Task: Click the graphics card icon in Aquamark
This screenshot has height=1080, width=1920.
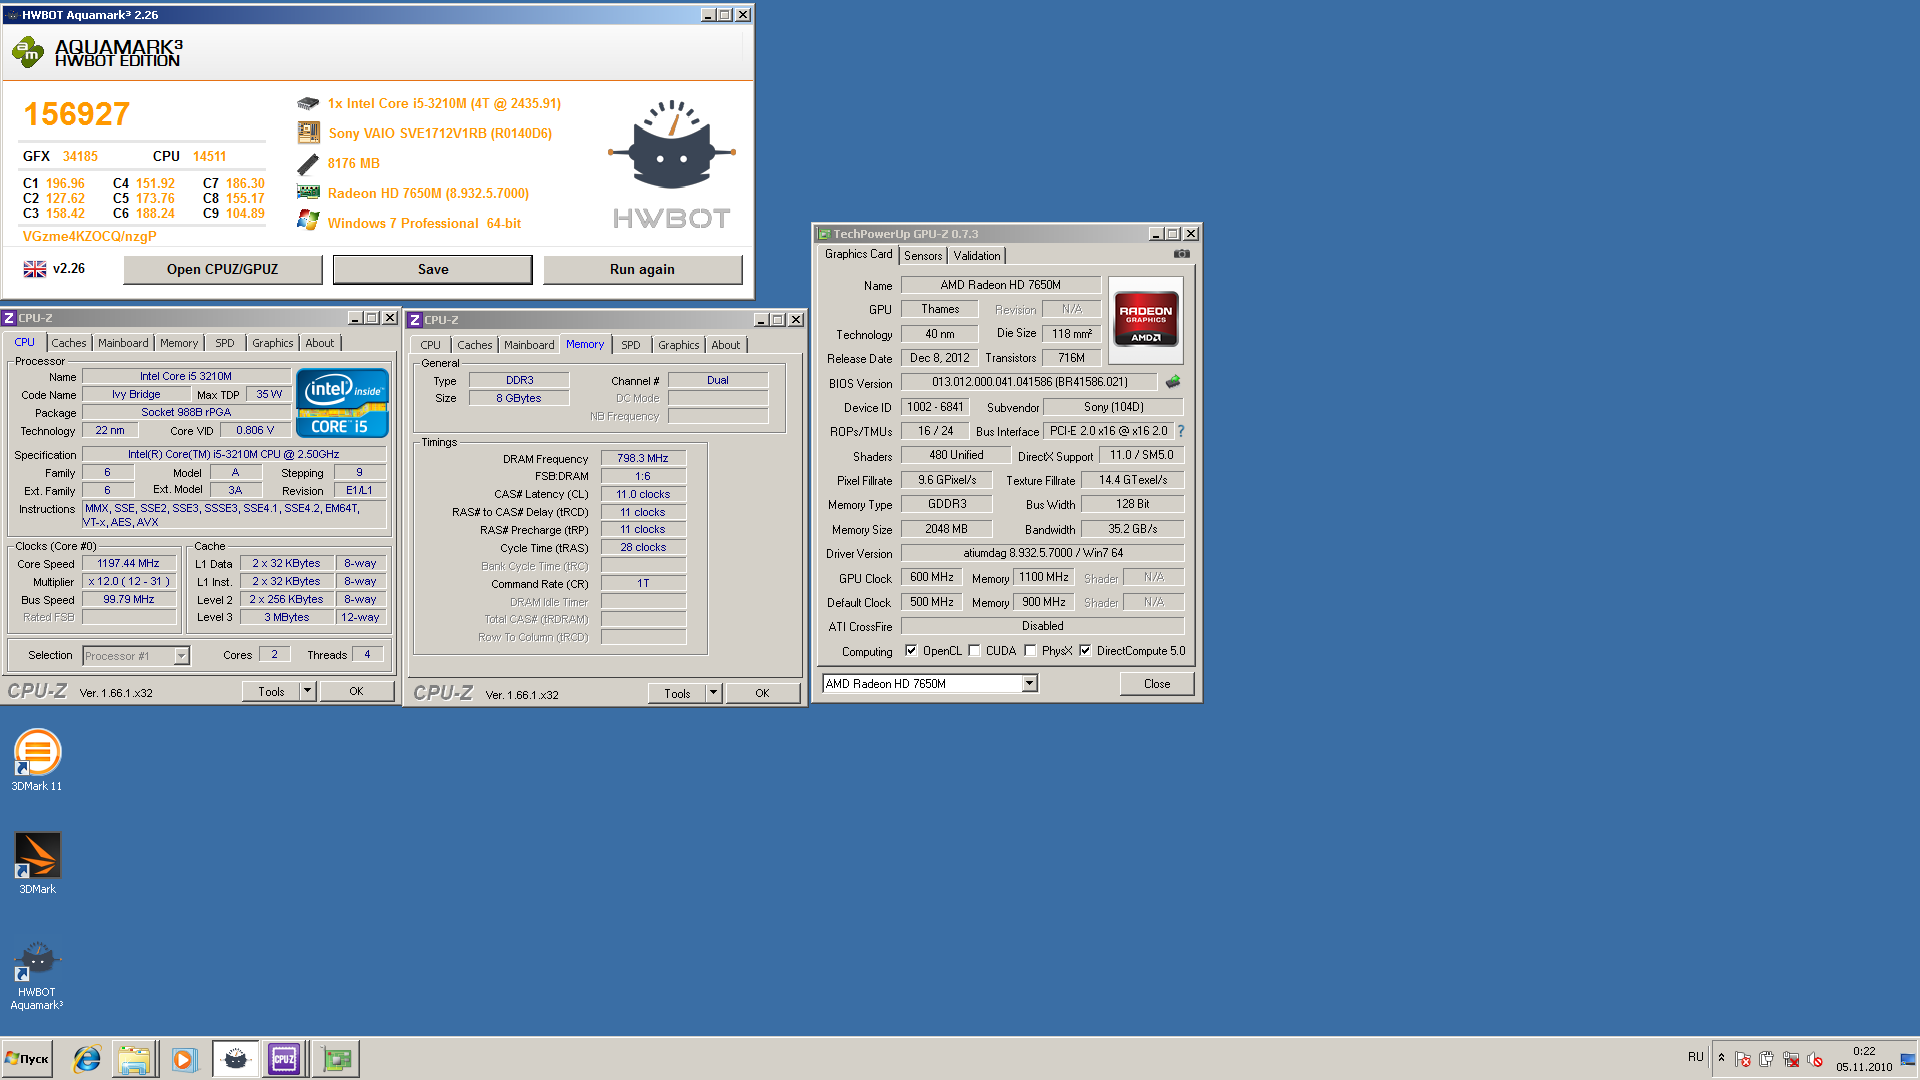Action: (308, 192)
